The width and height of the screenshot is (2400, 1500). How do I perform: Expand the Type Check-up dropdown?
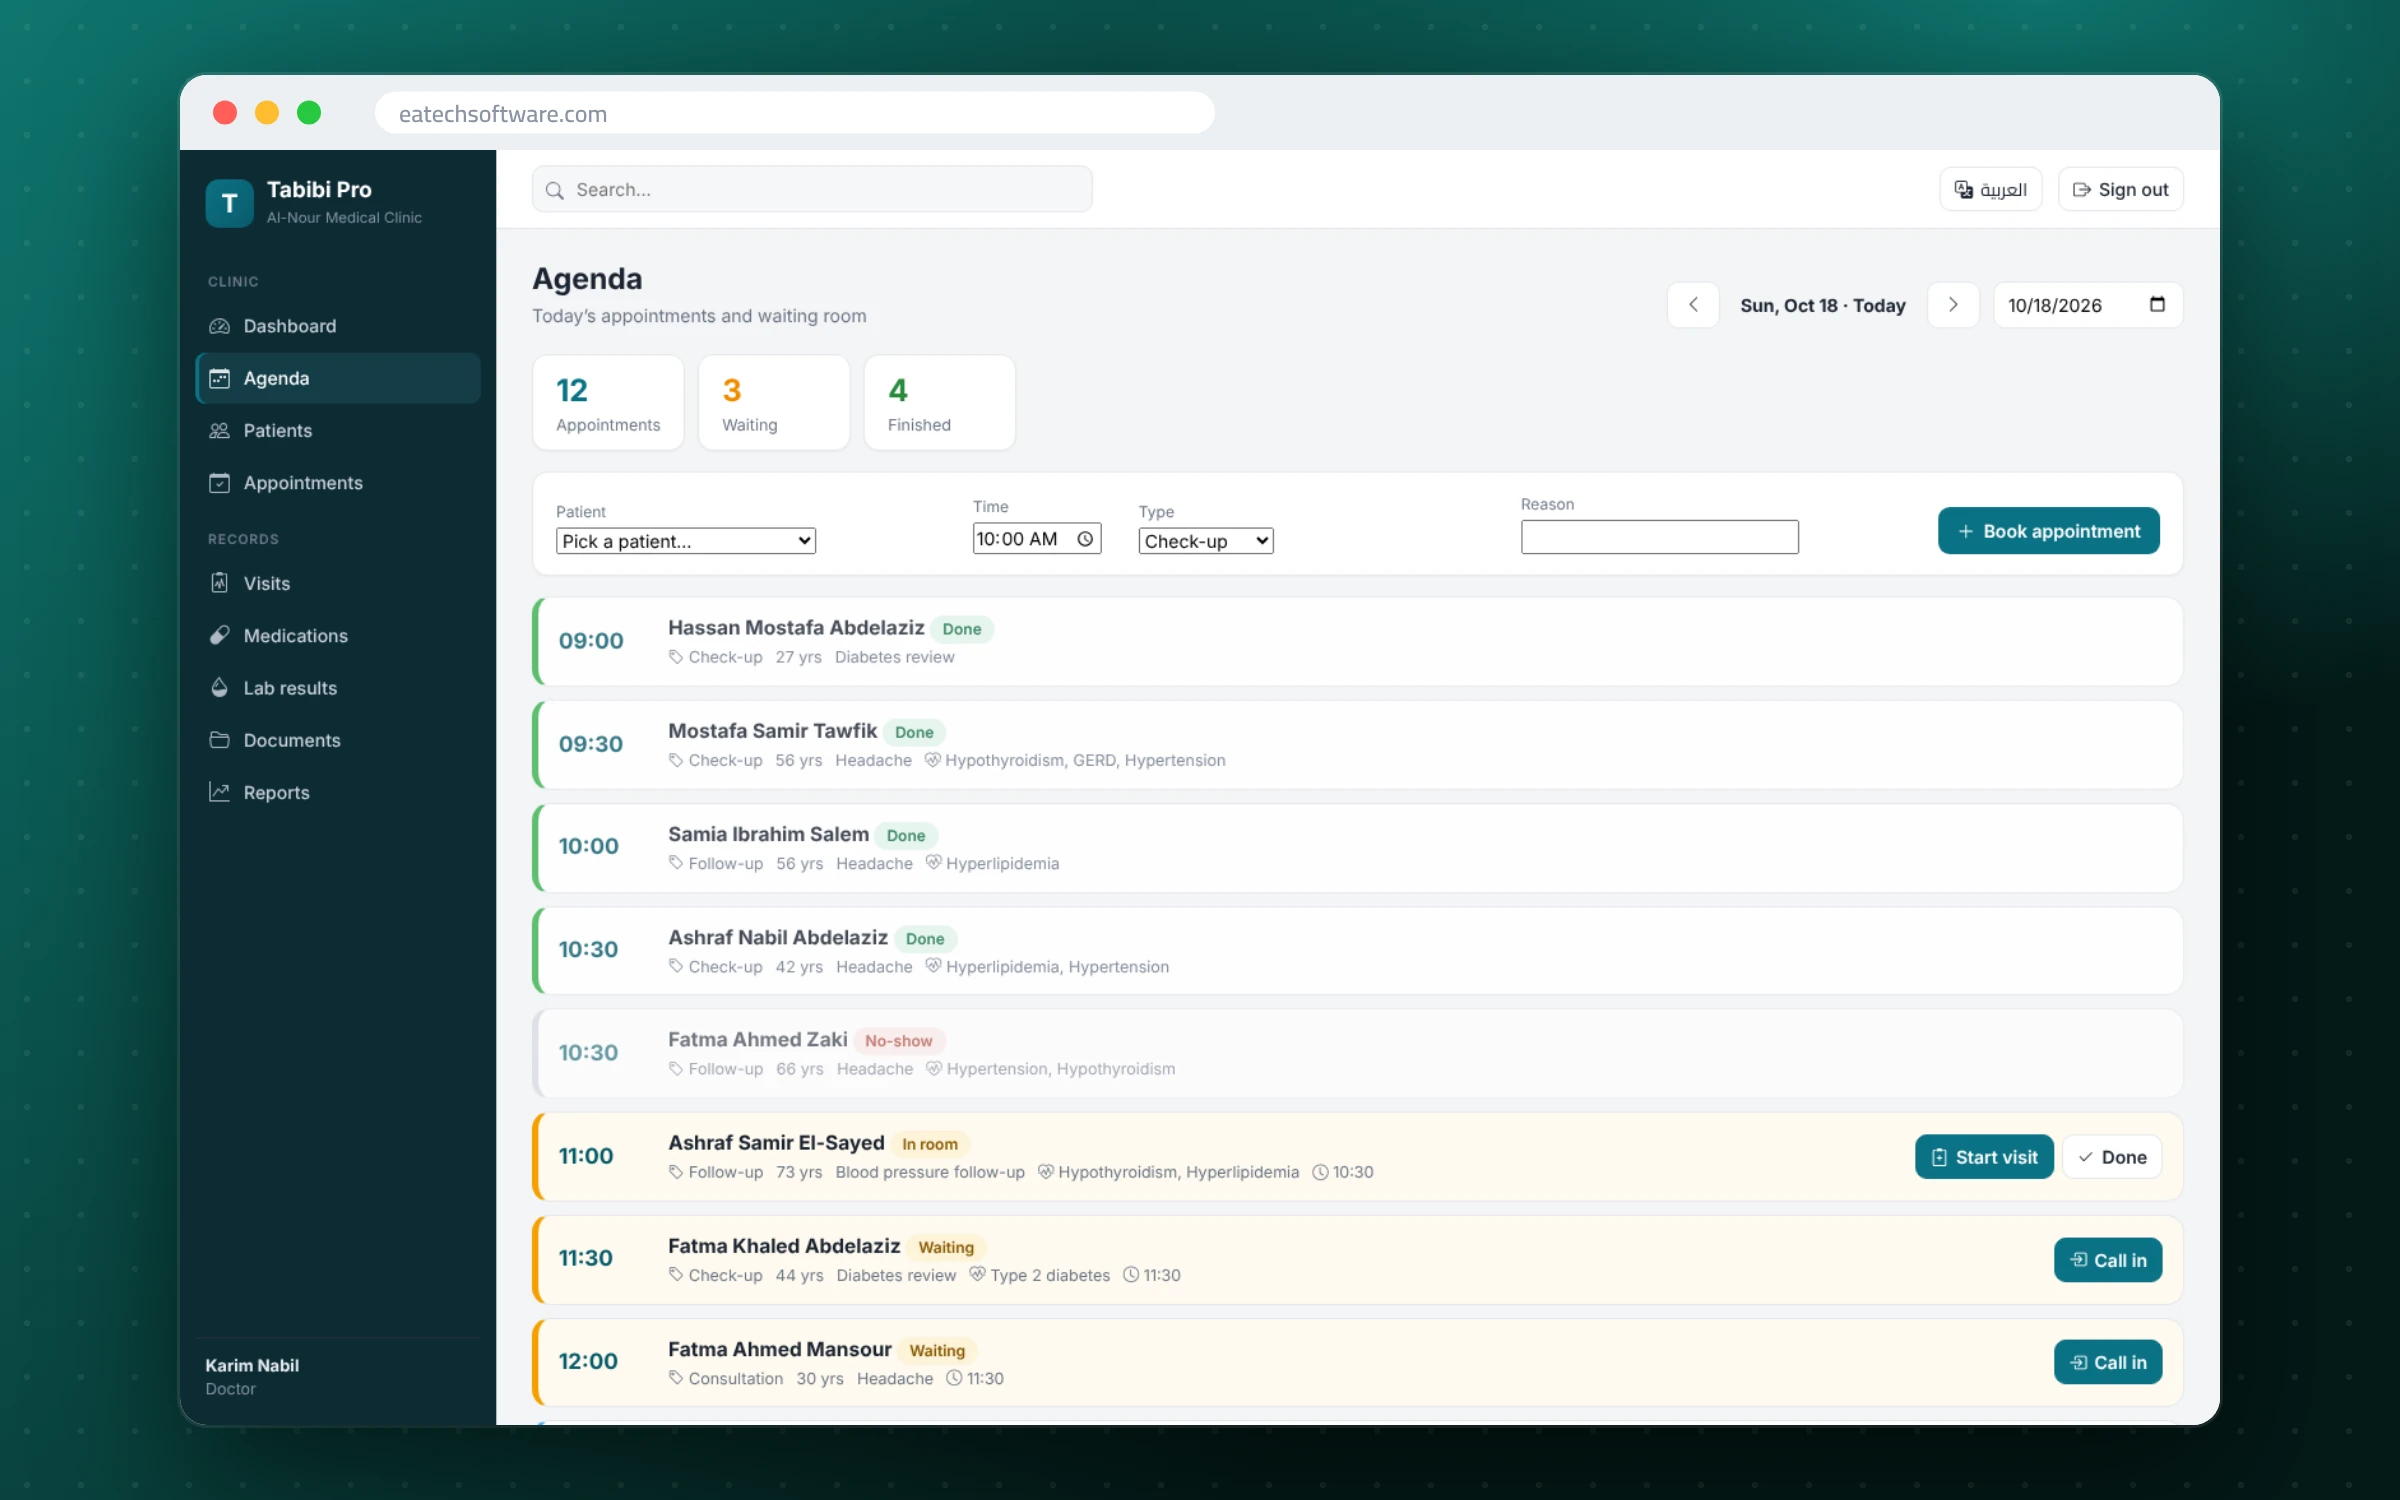click(1206, 541)
